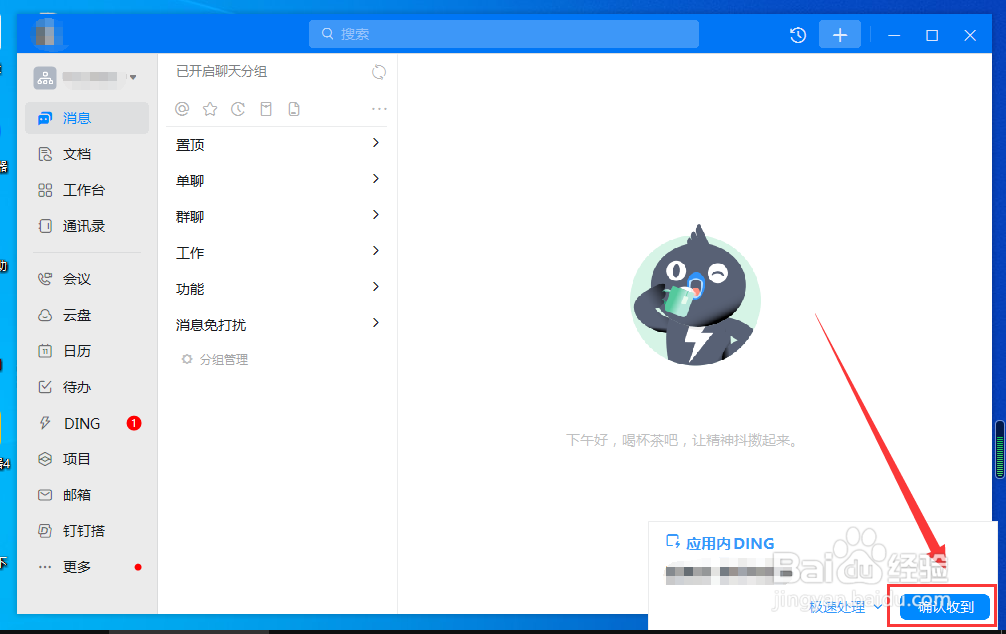The height and width of the screenshot is (634, 1006).
Task: Click the document filter icon in chat list
Action: pyautogui.click(x=294, y=109)
